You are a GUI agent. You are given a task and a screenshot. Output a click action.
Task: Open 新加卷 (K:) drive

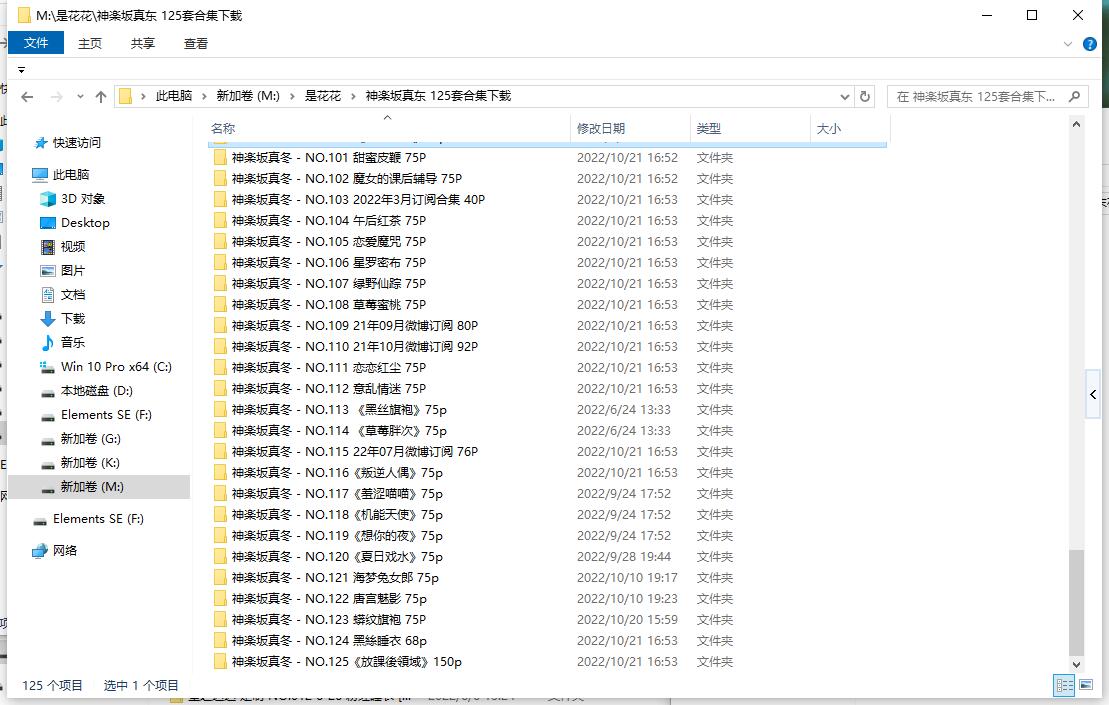click(90, 463)
